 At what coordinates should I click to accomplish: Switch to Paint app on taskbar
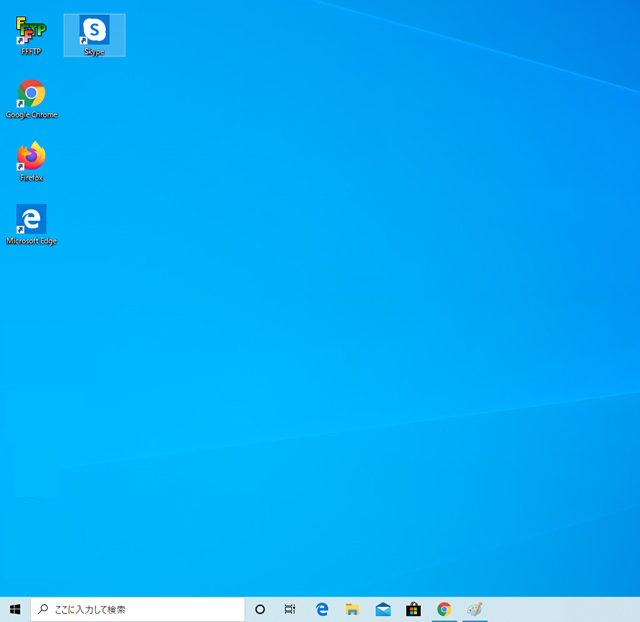click(x=475, y=609)
